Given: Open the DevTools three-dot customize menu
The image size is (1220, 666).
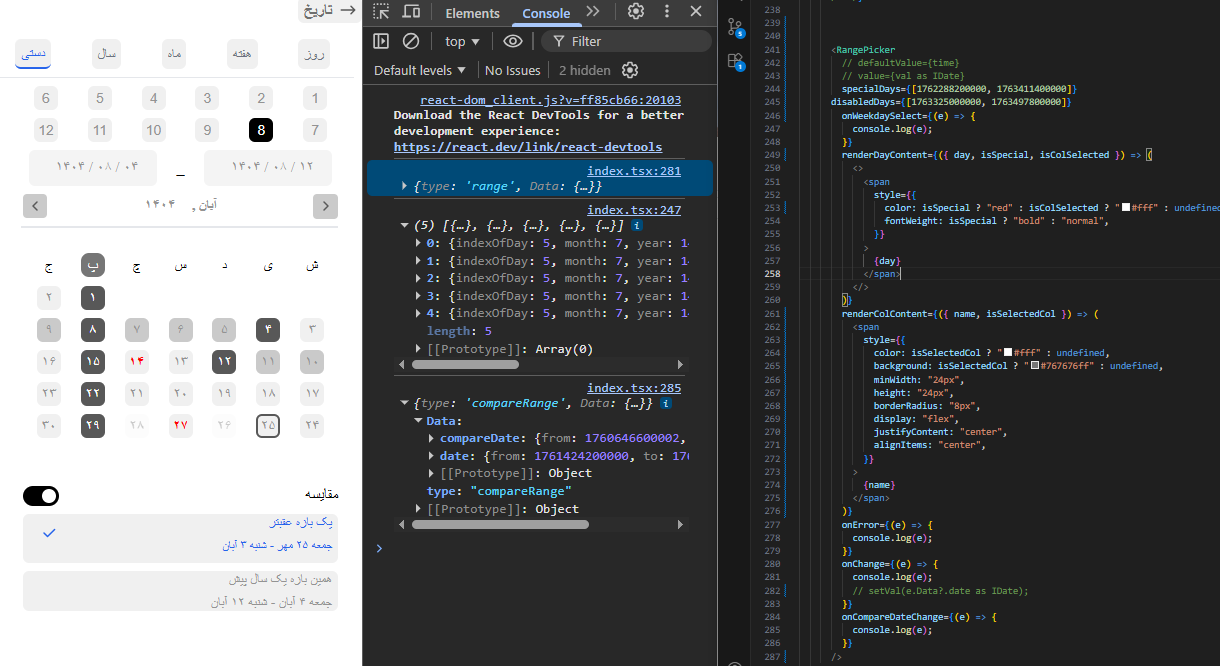Looking at the screenshot, I should [666, 12].
